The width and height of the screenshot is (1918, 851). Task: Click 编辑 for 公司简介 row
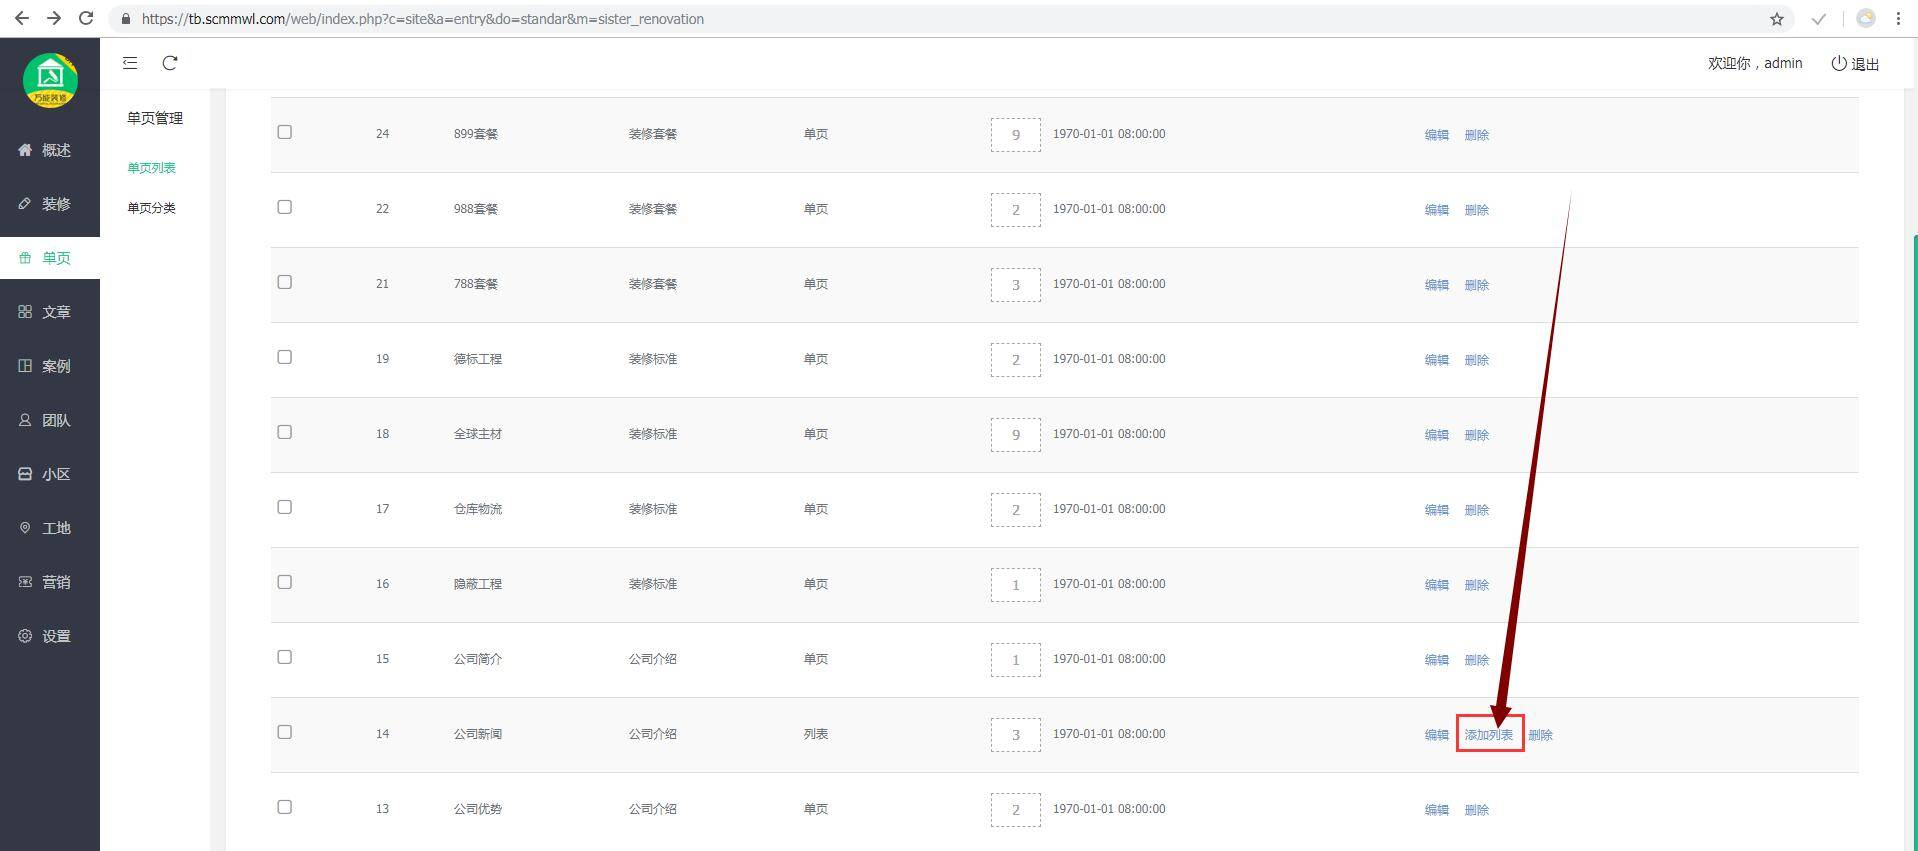pos(1437,660)
